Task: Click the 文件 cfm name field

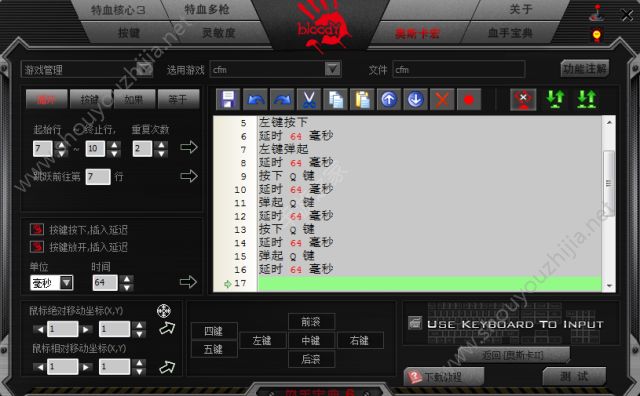Action: pos(458,69)
